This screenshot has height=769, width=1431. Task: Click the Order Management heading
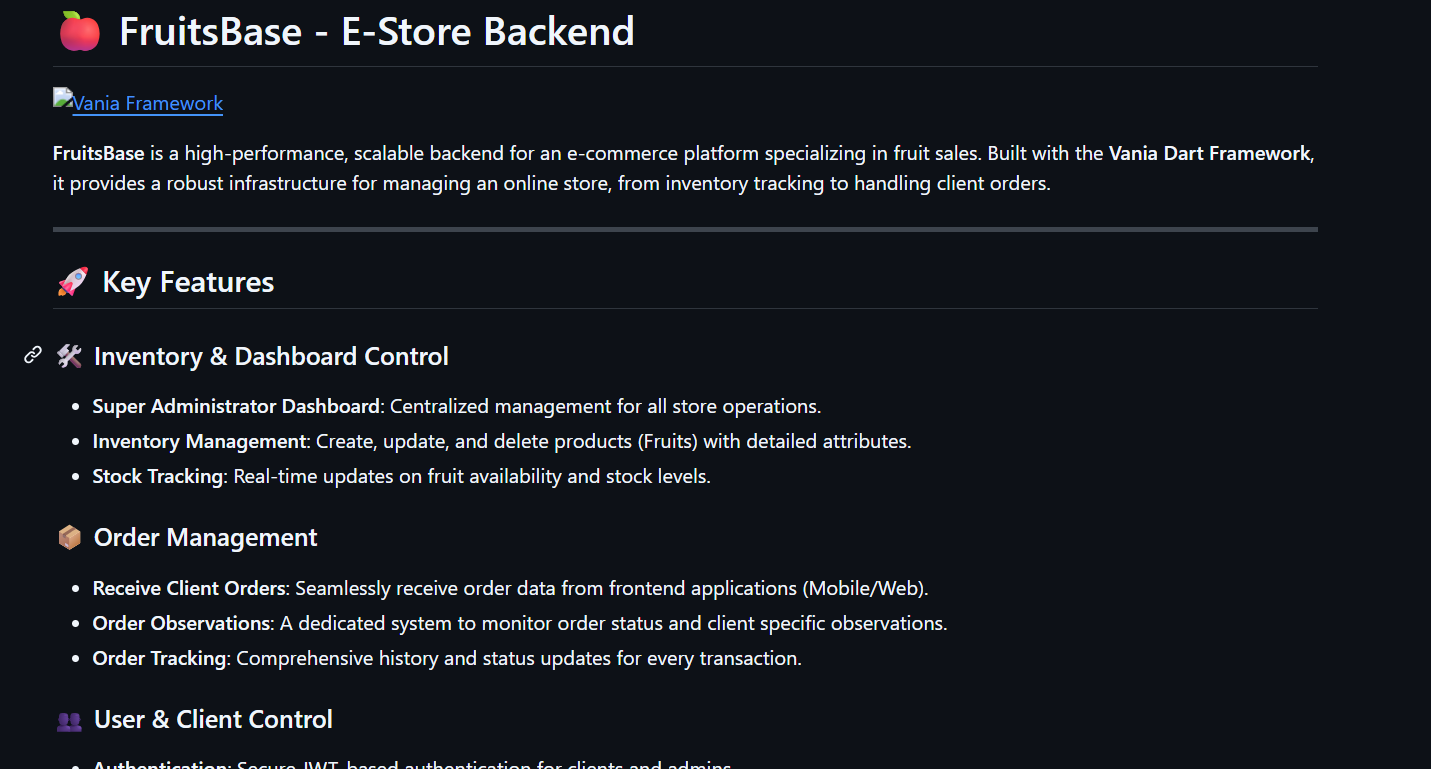(205, 538)
